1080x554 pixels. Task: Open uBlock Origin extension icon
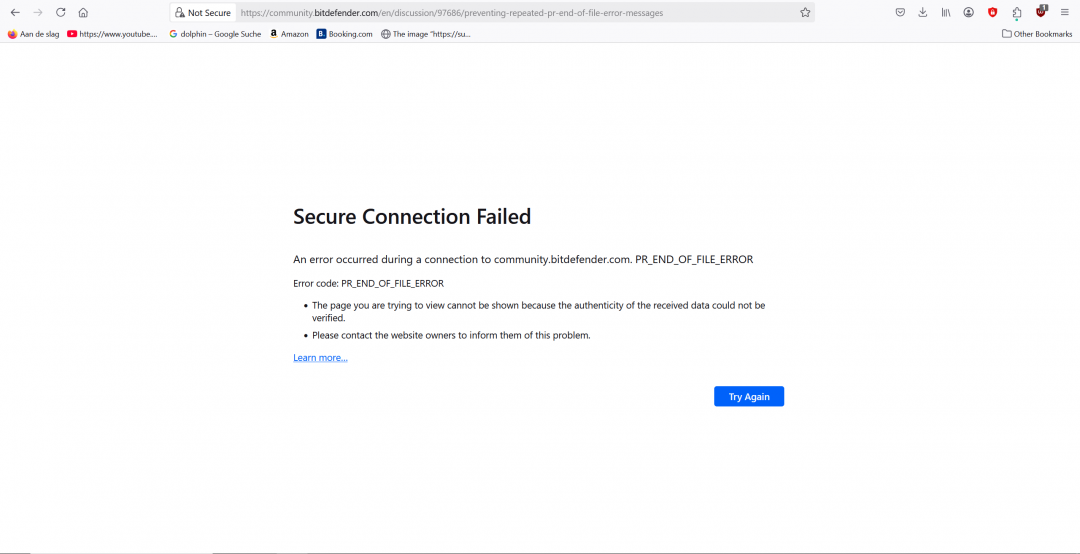[x=1041, y=12]
